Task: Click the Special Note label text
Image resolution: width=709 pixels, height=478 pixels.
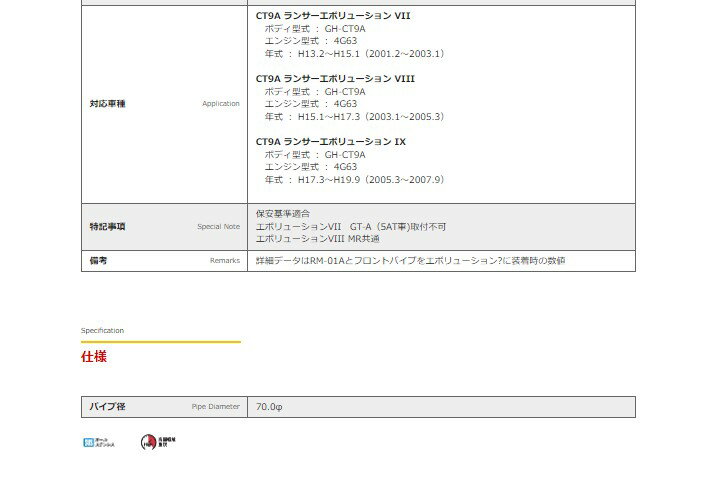Action: (x=218, y=227)
